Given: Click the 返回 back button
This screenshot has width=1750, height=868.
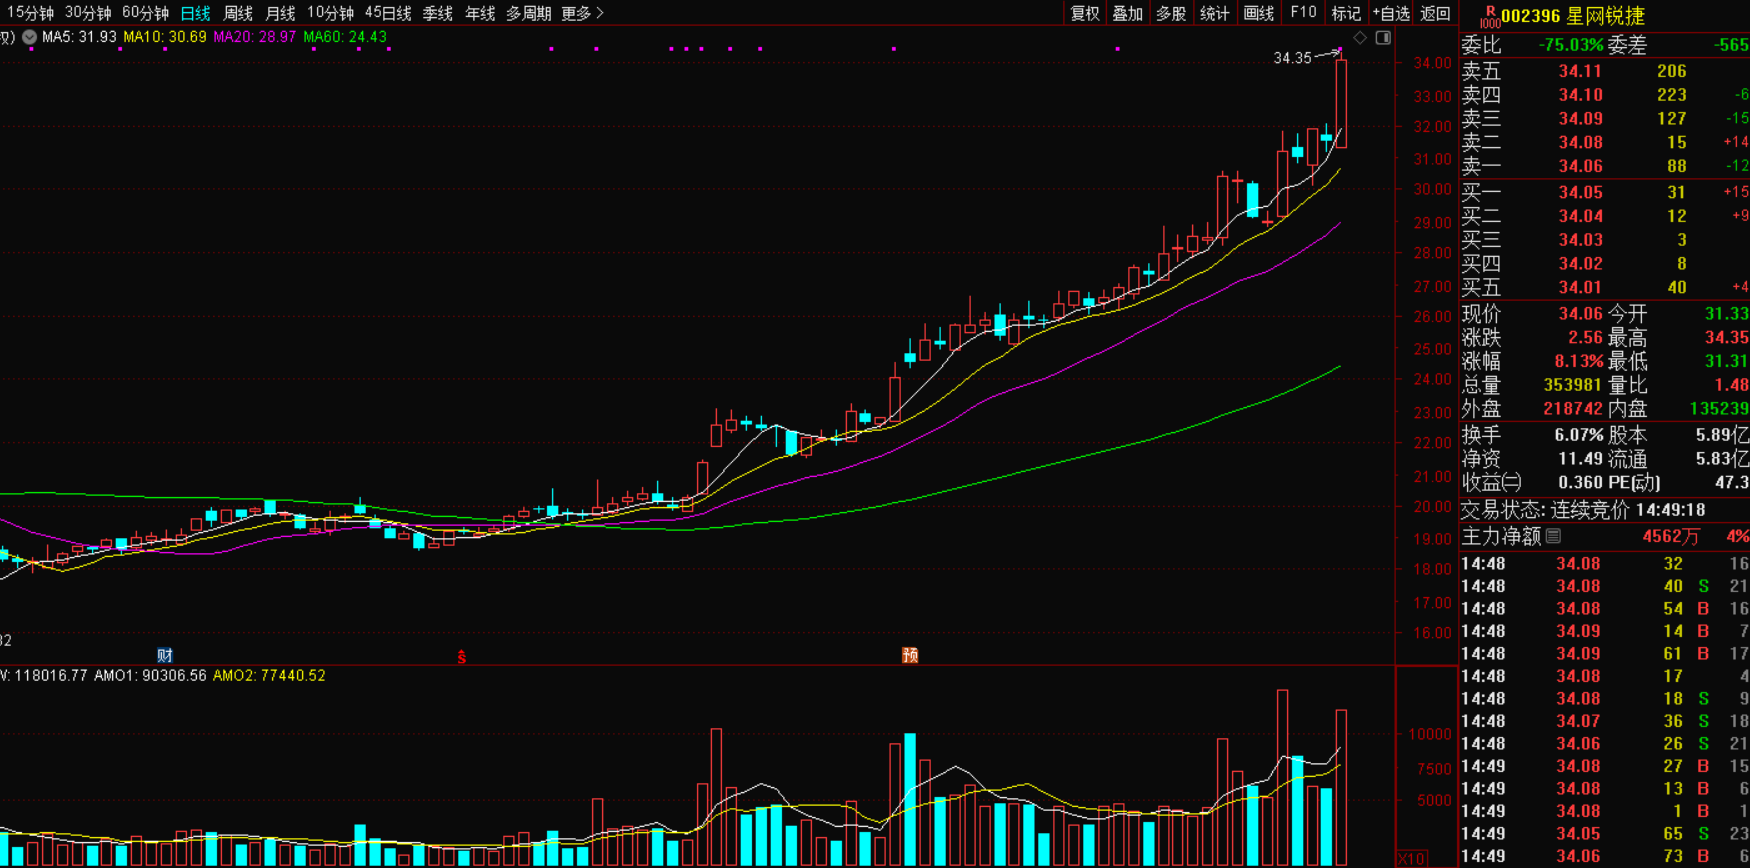Looking at the screenshot, I should pos(1435,13).
